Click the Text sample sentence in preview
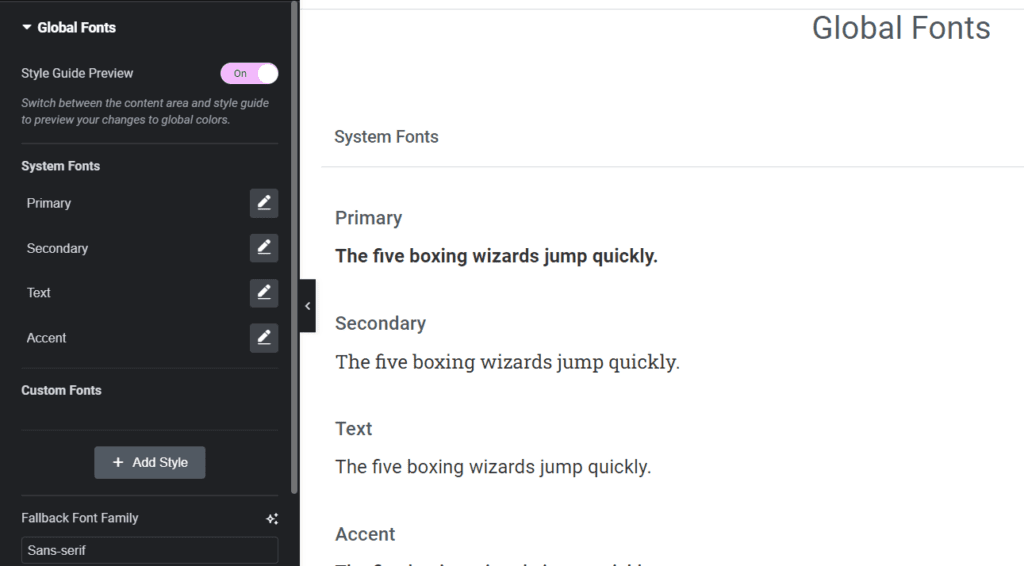Image resolution: width=1024 pixels, height=566 pixels. [493, 467]
